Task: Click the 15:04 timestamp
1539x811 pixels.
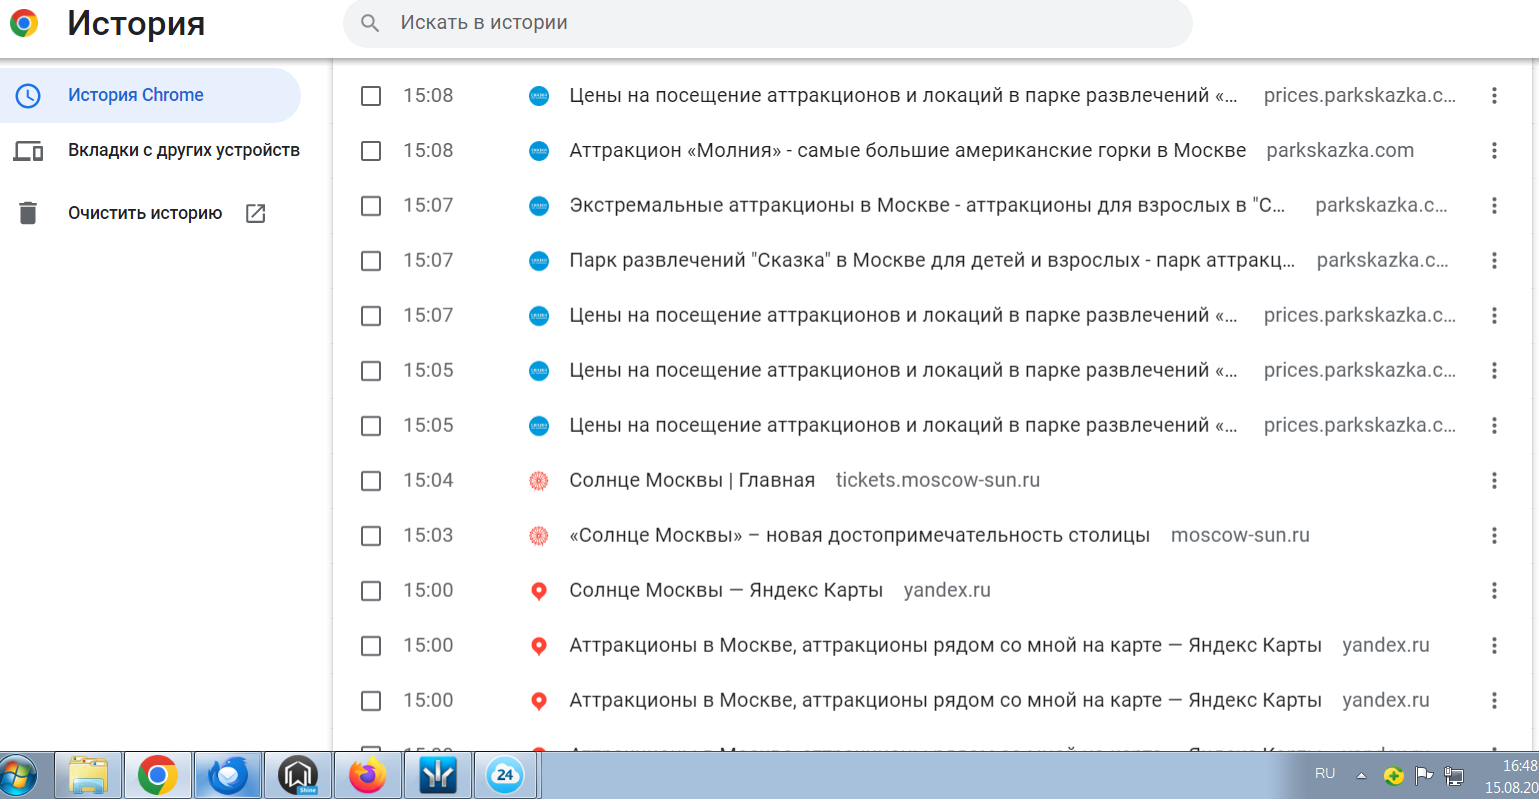Action: pos(428,481)
